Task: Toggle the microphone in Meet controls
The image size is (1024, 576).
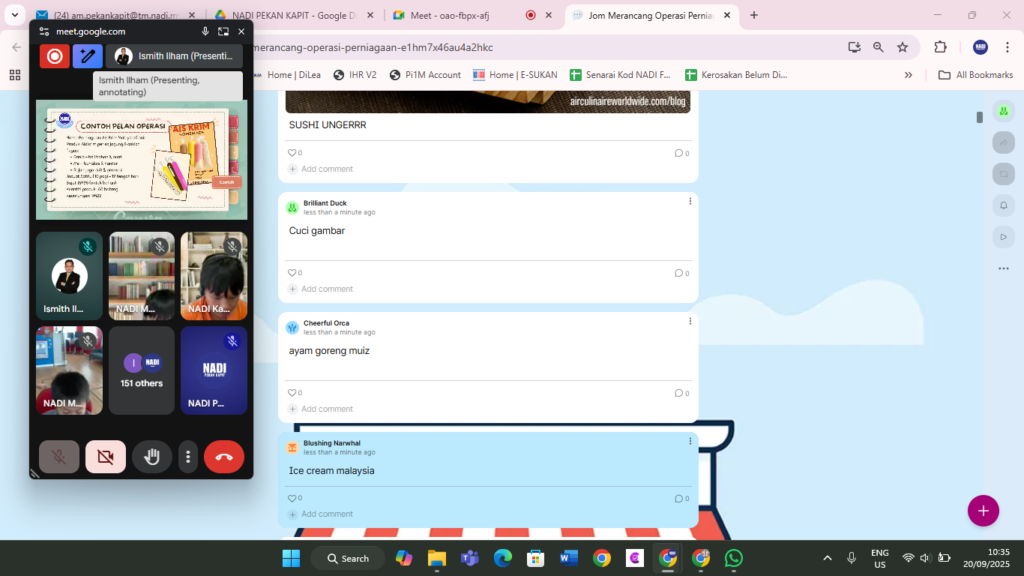Action: [x=59, y=457]
